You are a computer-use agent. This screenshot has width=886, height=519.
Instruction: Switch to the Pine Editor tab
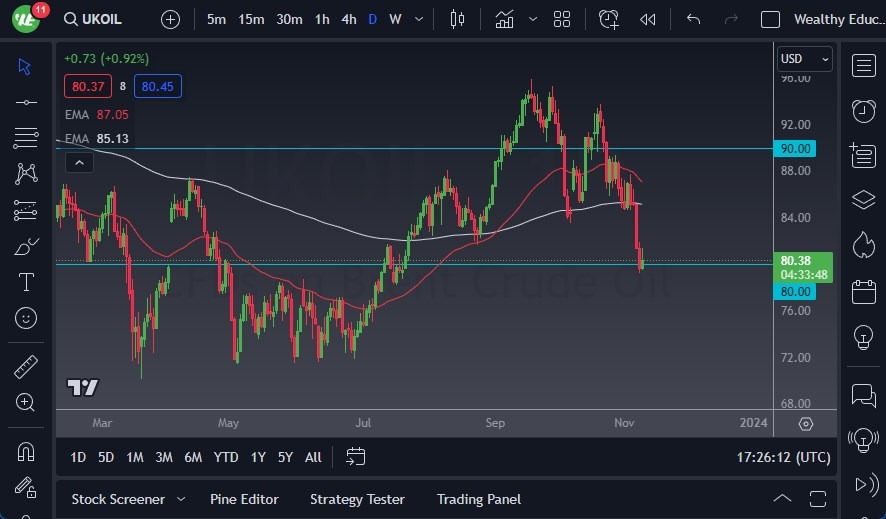(244, 499)
